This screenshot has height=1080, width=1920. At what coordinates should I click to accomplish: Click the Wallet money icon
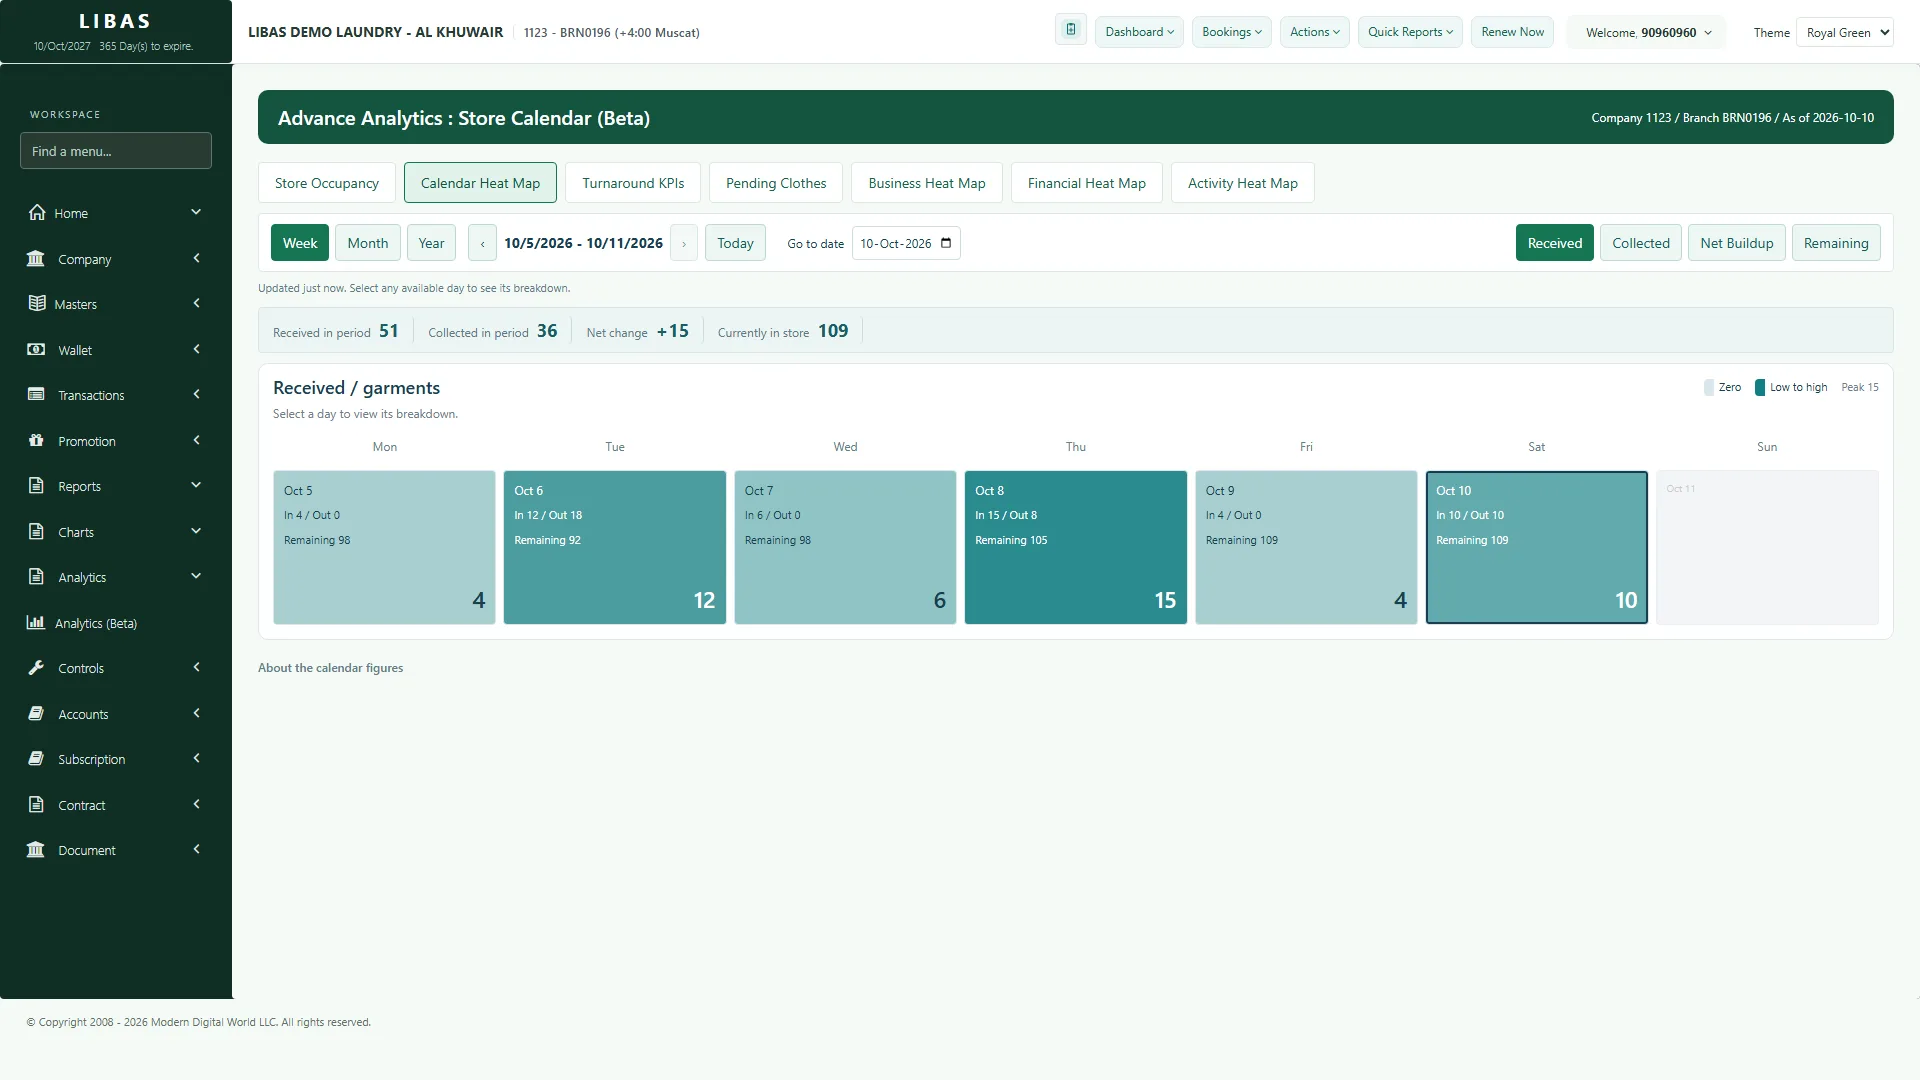pos(36,349)
